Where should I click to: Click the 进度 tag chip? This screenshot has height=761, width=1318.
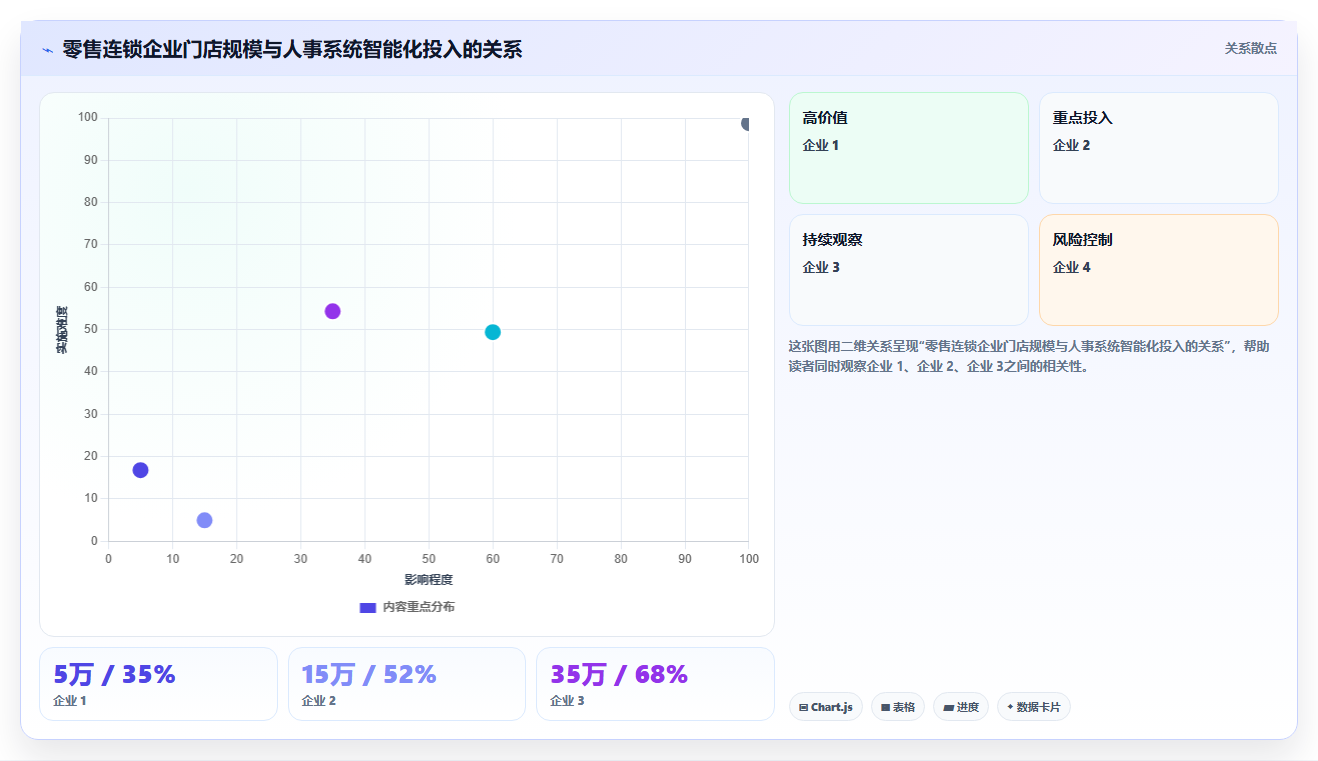961,707
